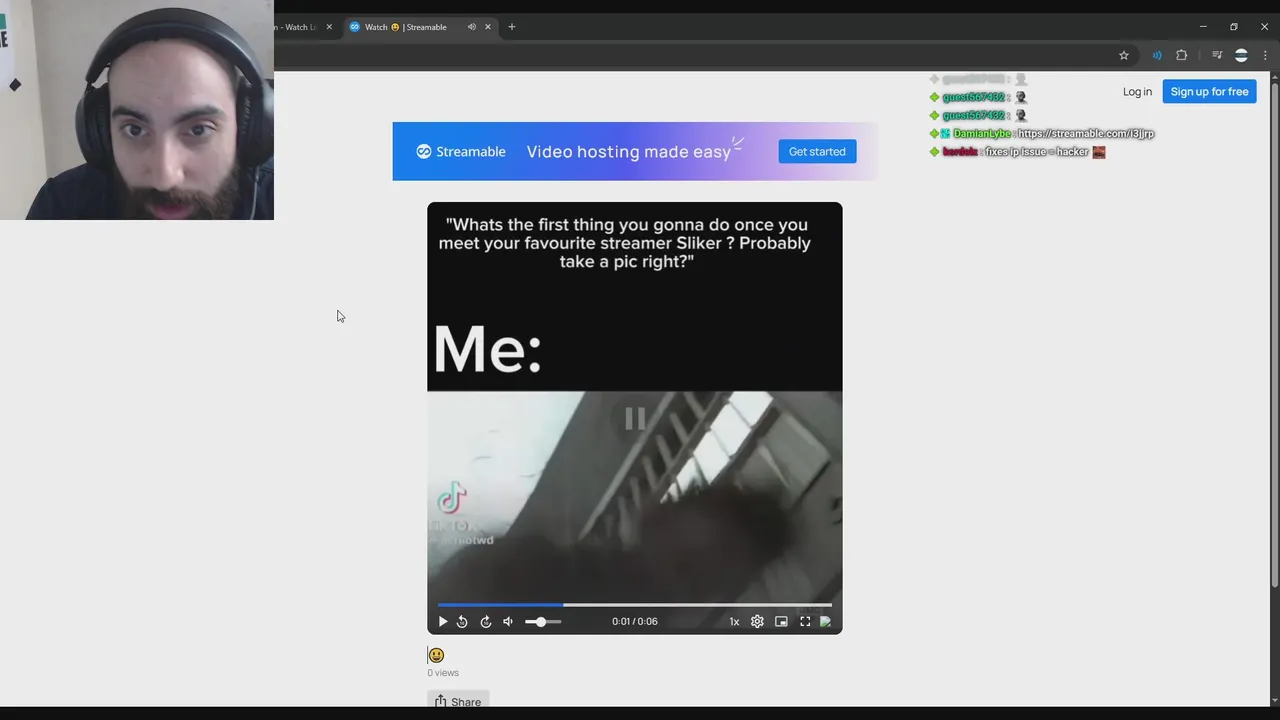Mute tab via speaker icon on Streamable tab
This screenshot has height=720, width=1280.
point(471,27)
